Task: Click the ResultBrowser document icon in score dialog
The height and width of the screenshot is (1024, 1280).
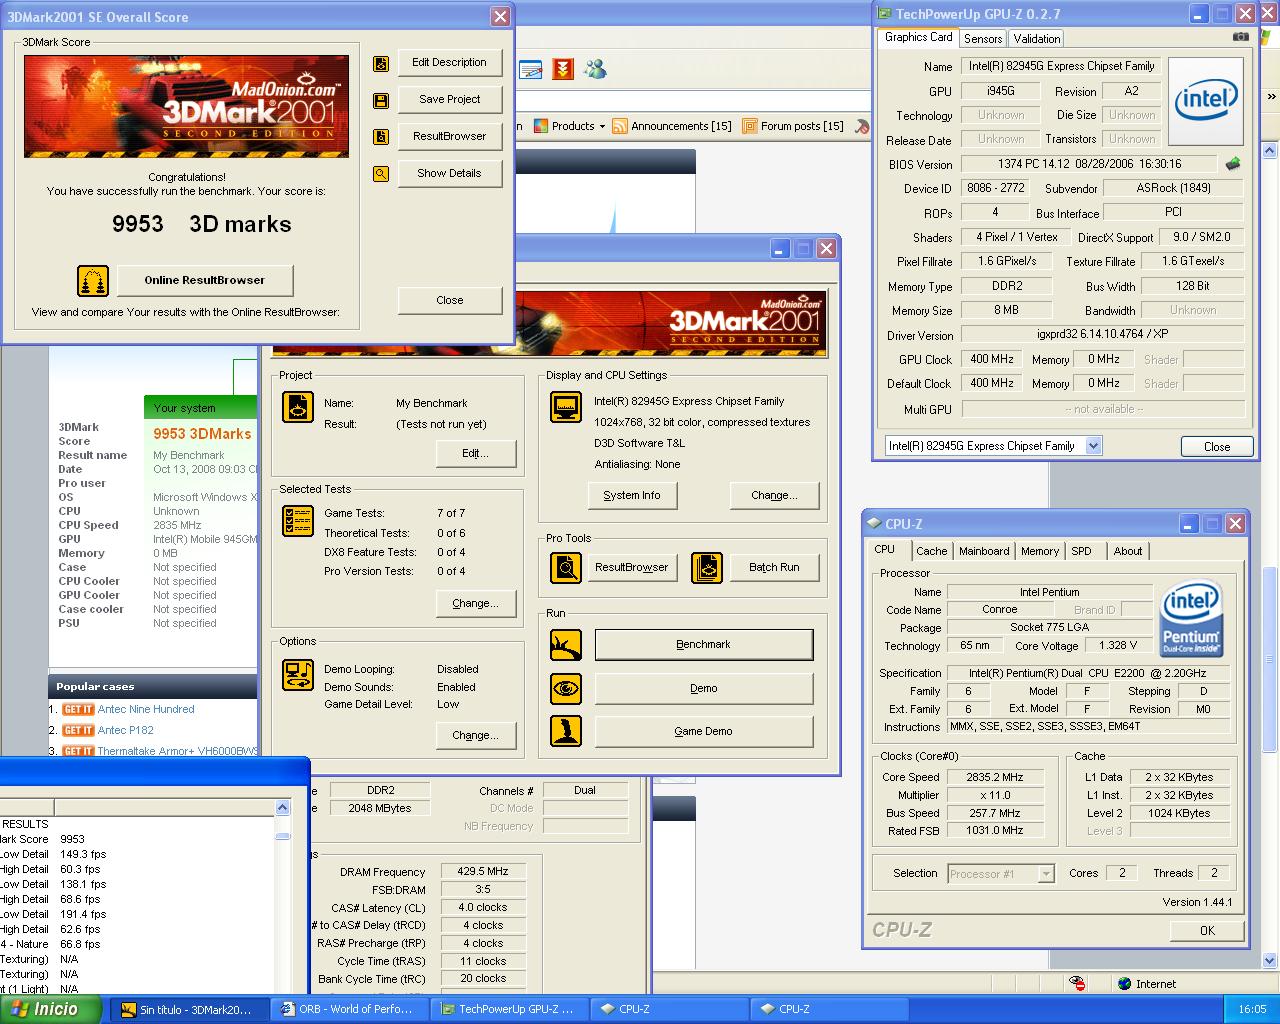Action: (x=381, y=137)
